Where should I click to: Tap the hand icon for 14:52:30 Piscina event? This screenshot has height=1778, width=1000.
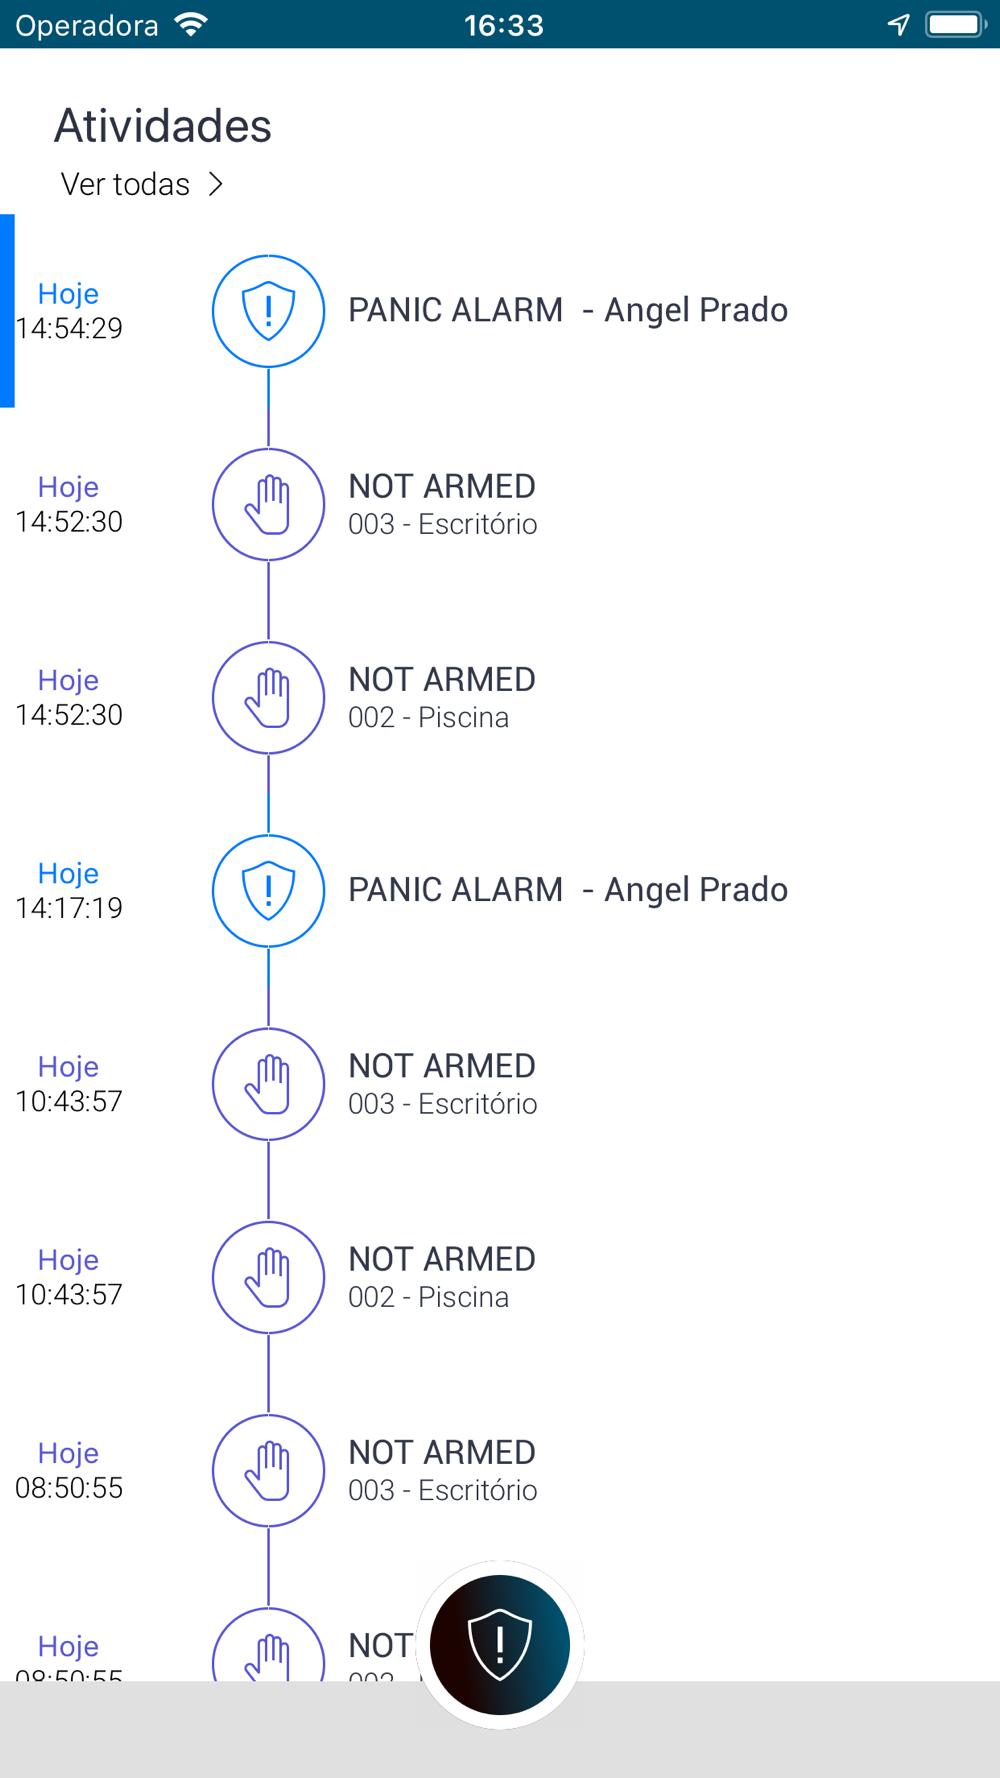pos(268,697)
